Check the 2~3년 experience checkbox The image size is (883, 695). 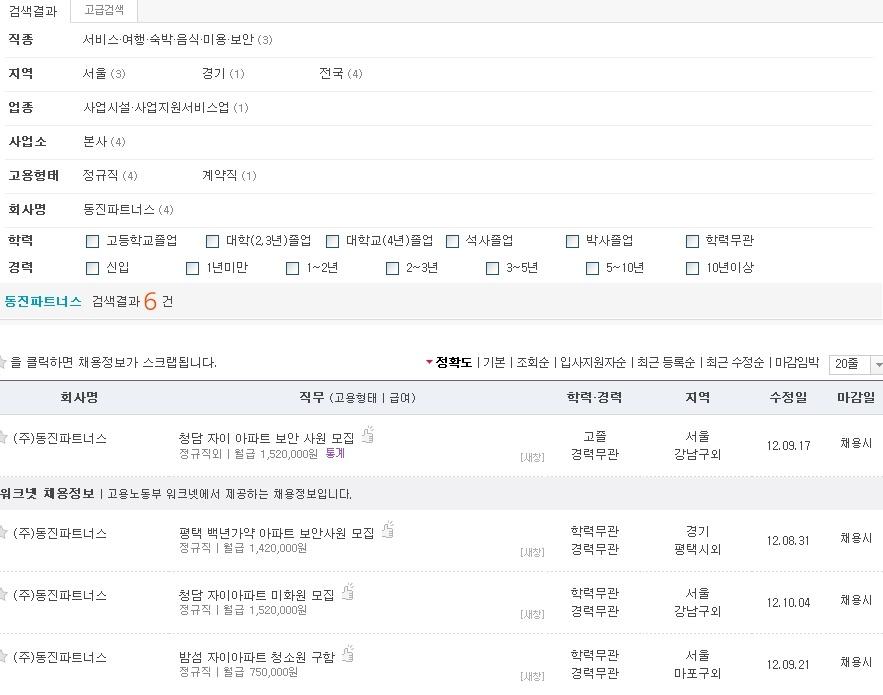pyautogui.click(x=393, y=268)
